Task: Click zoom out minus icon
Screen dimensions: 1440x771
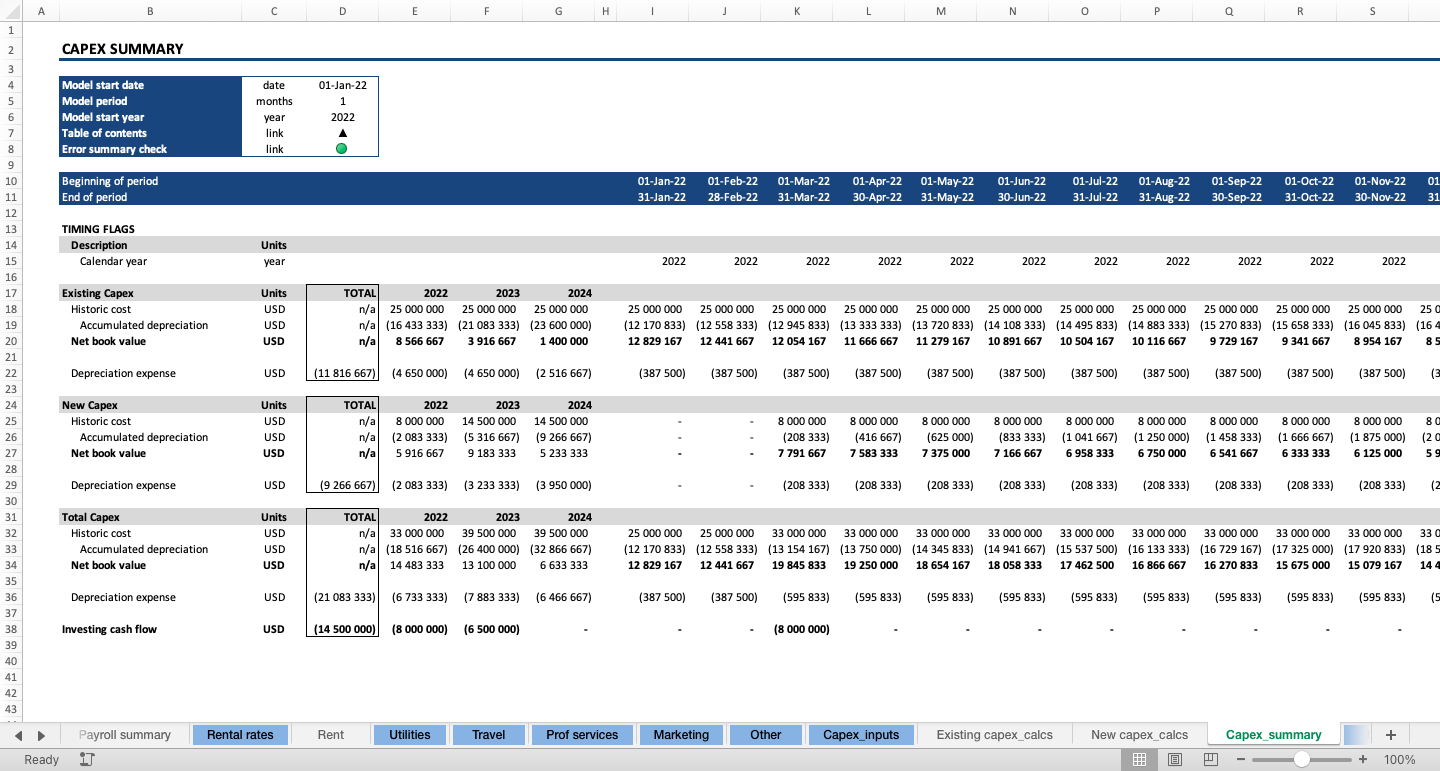Action: (x=1241, y=760)
